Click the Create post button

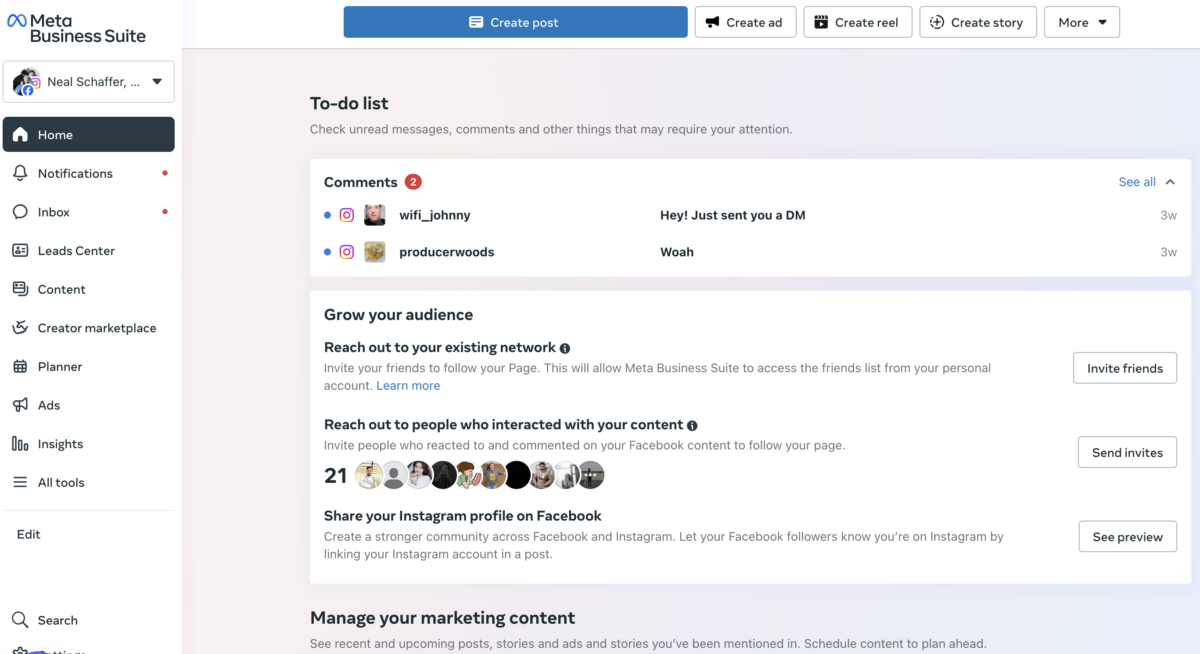[515, 22]
